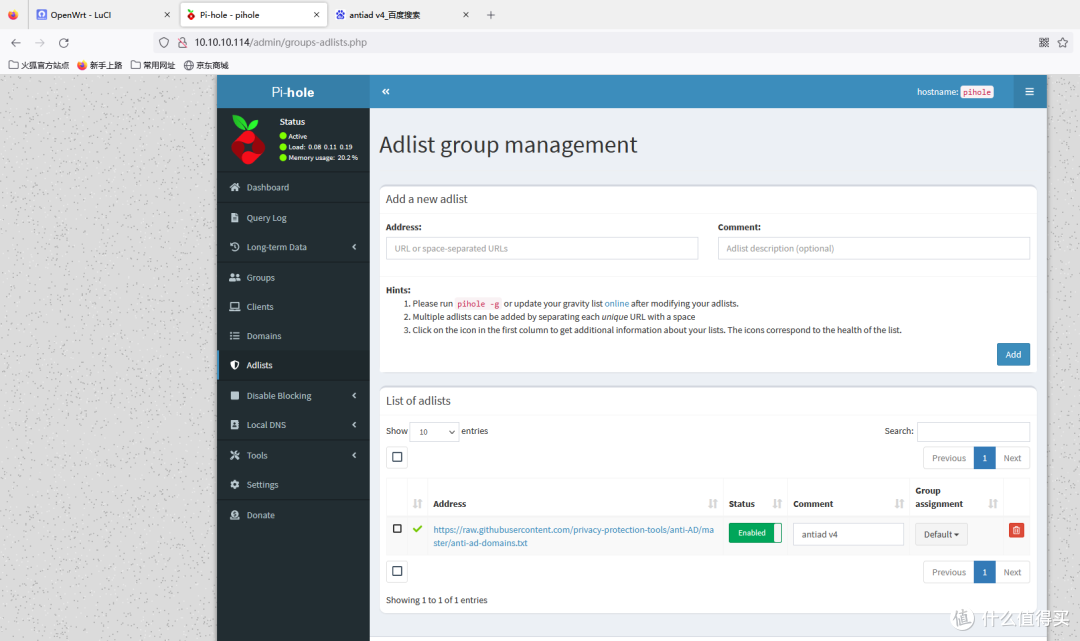Select the anti-AD adlist row checkbox
Screen dimensions: 1080x641
(397, 529)
